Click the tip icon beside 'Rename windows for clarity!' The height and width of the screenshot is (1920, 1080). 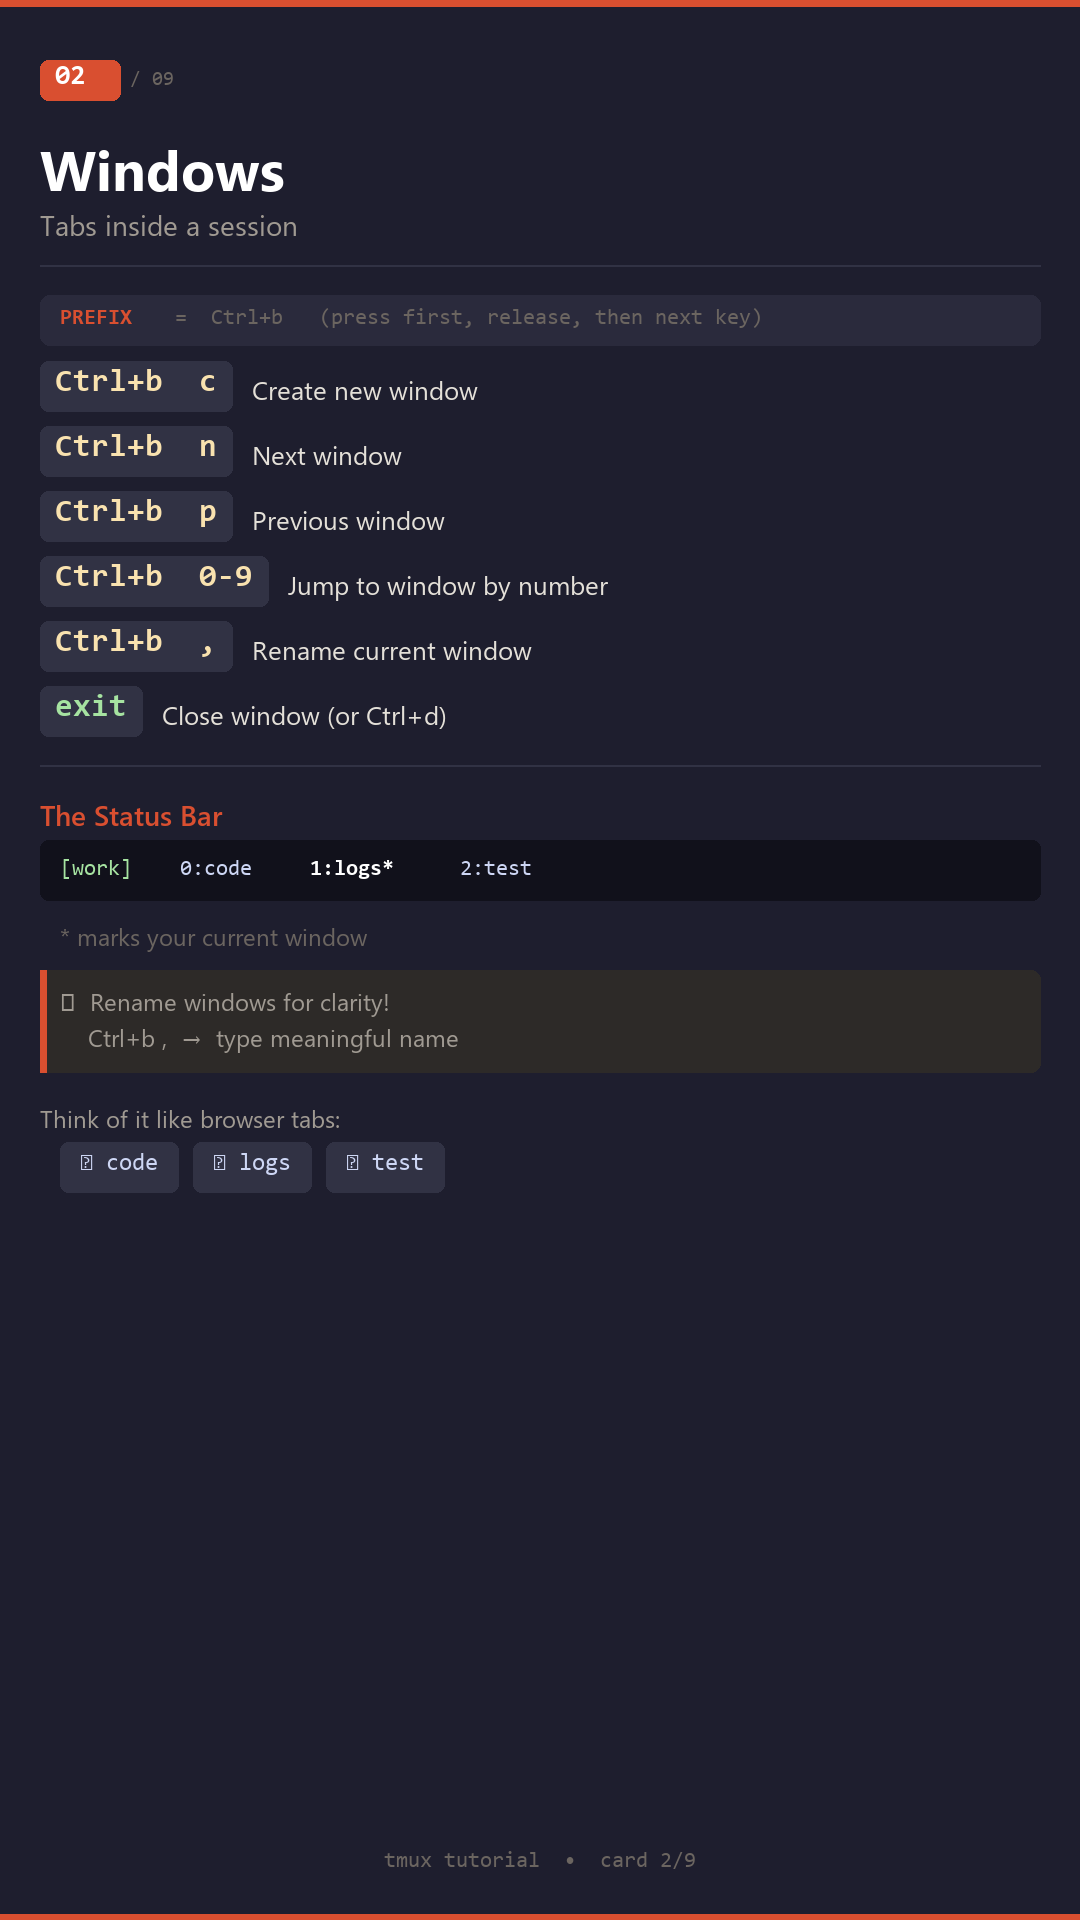click(x=68, y=1003)
